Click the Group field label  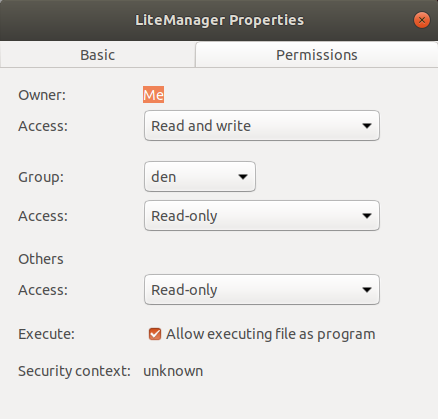click(x=41, y=177)
